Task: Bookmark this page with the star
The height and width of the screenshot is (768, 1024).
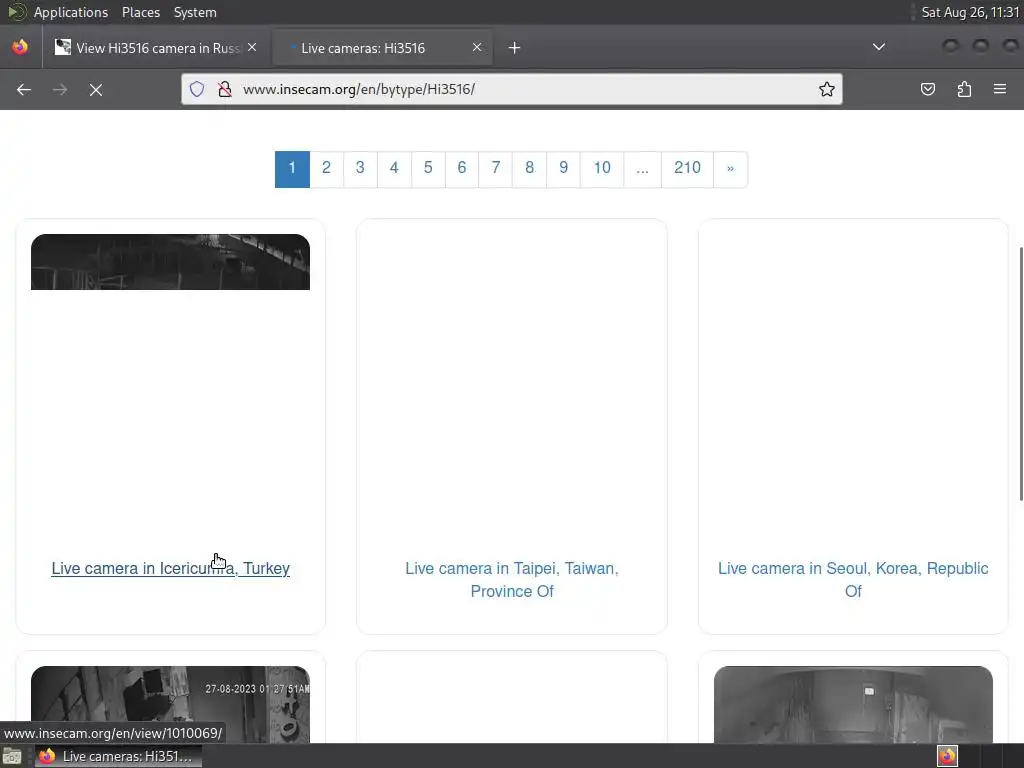Action: coord(826,89)
